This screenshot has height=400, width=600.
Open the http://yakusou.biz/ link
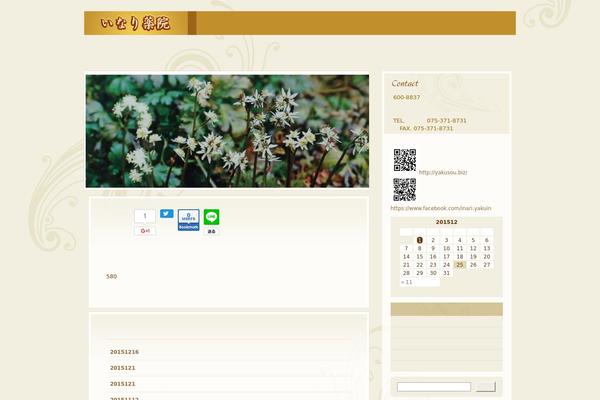coord(443,172)
